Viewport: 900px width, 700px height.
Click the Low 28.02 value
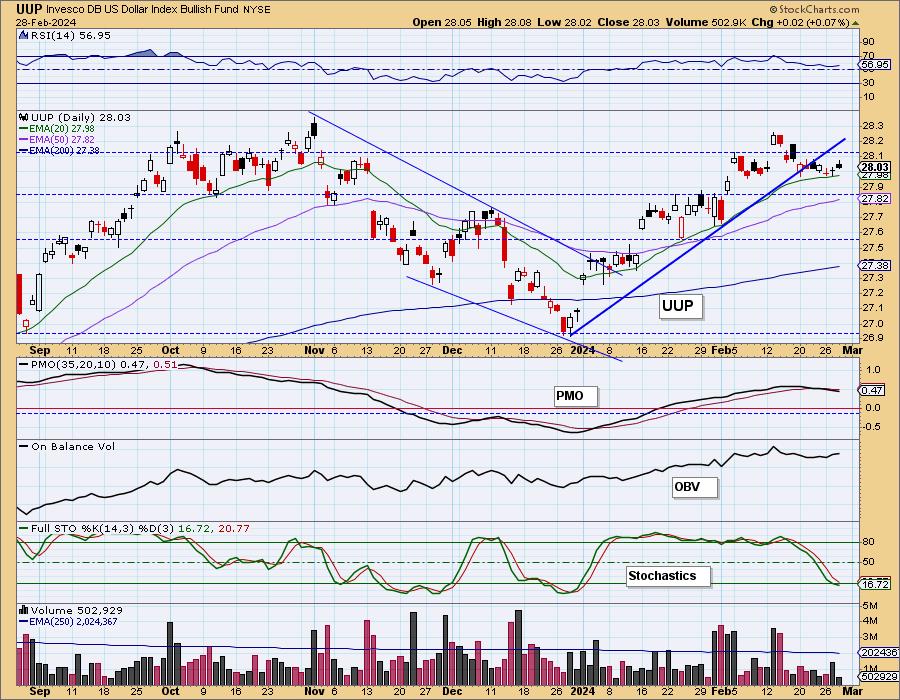(x=565, y=22)
